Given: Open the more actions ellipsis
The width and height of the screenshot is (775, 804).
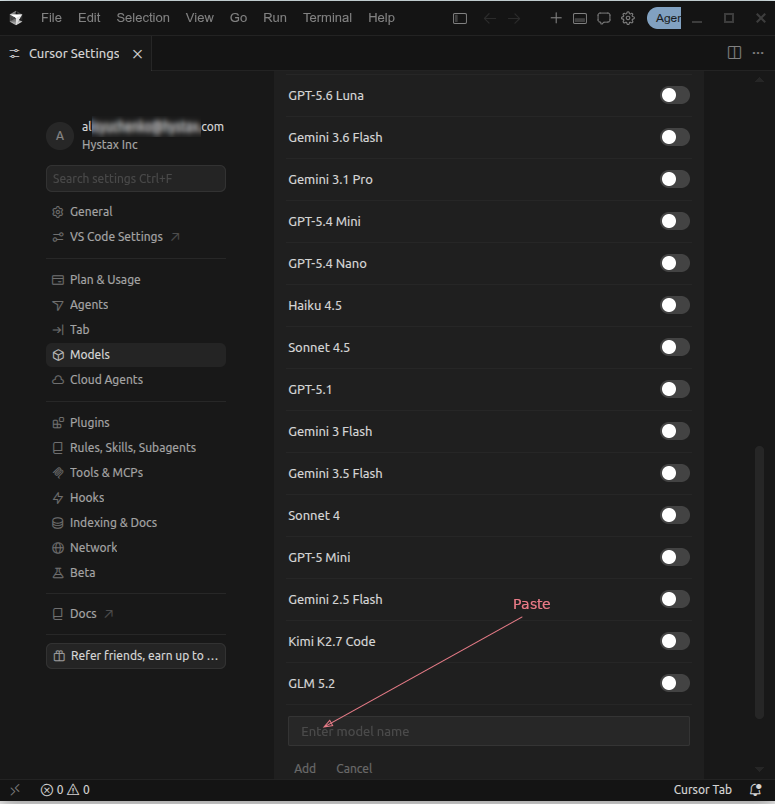Looking at the screenshot, I should [758, 53].
